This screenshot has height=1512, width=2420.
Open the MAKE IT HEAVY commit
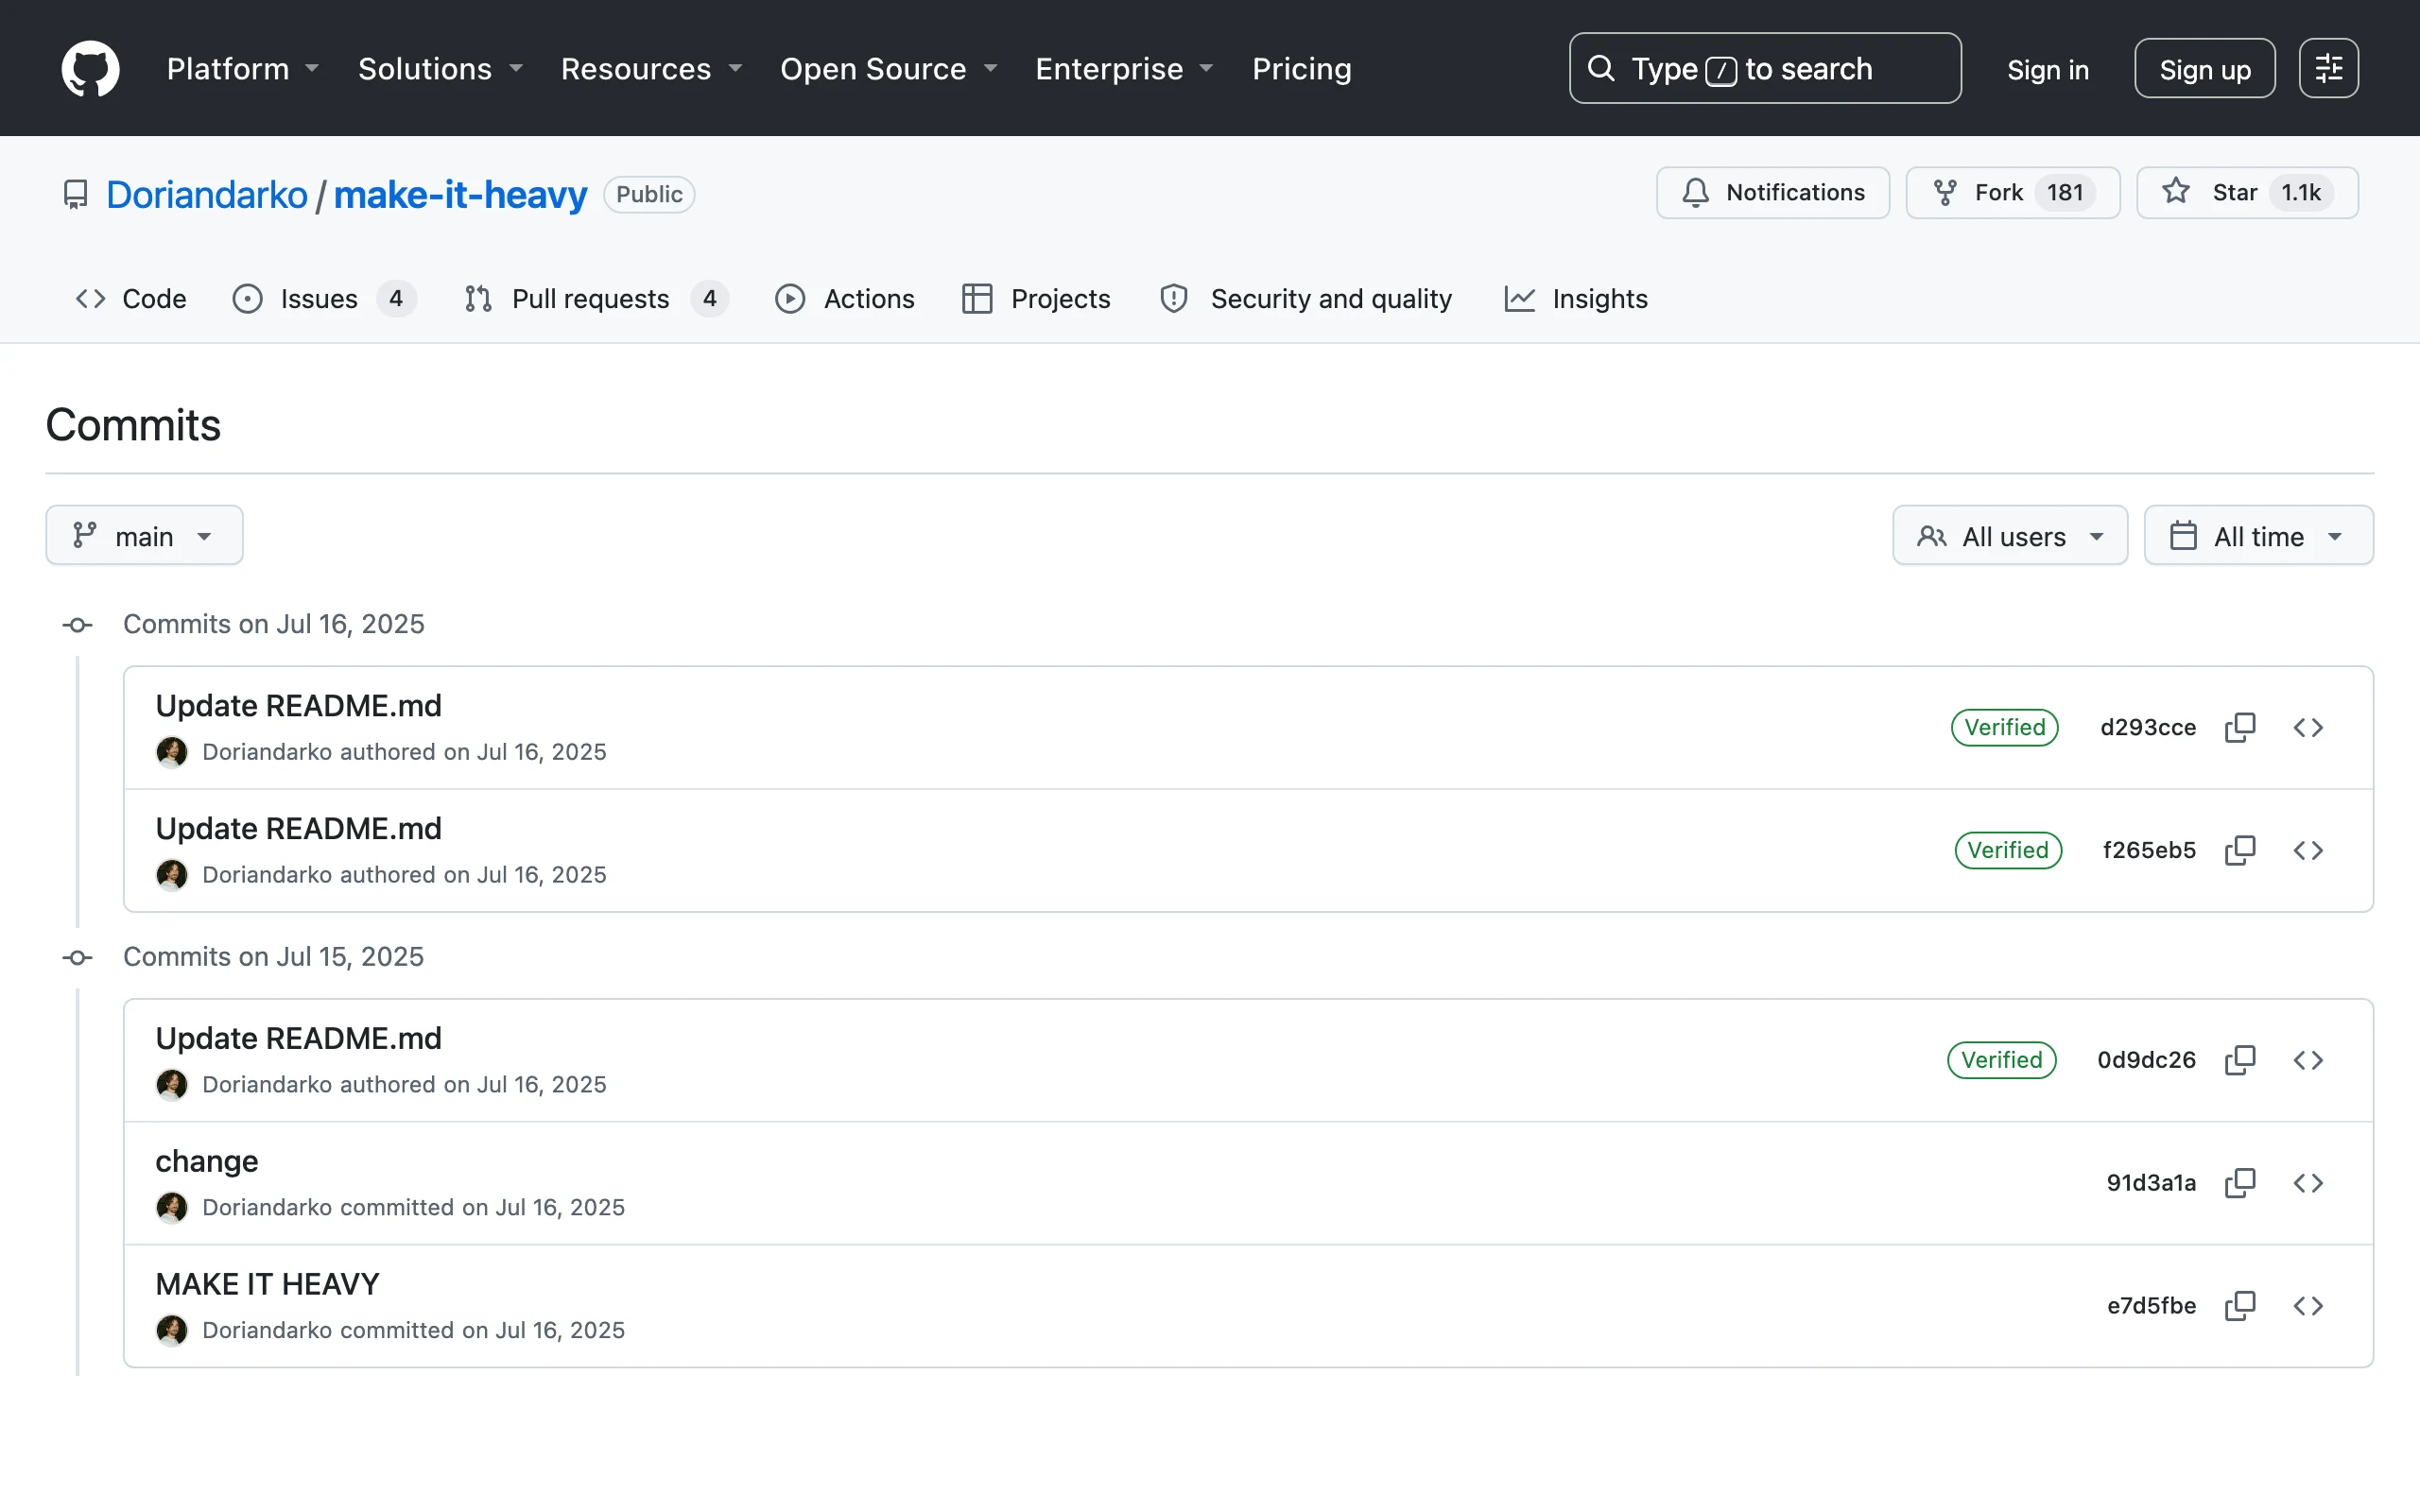tap(267, 1284)
